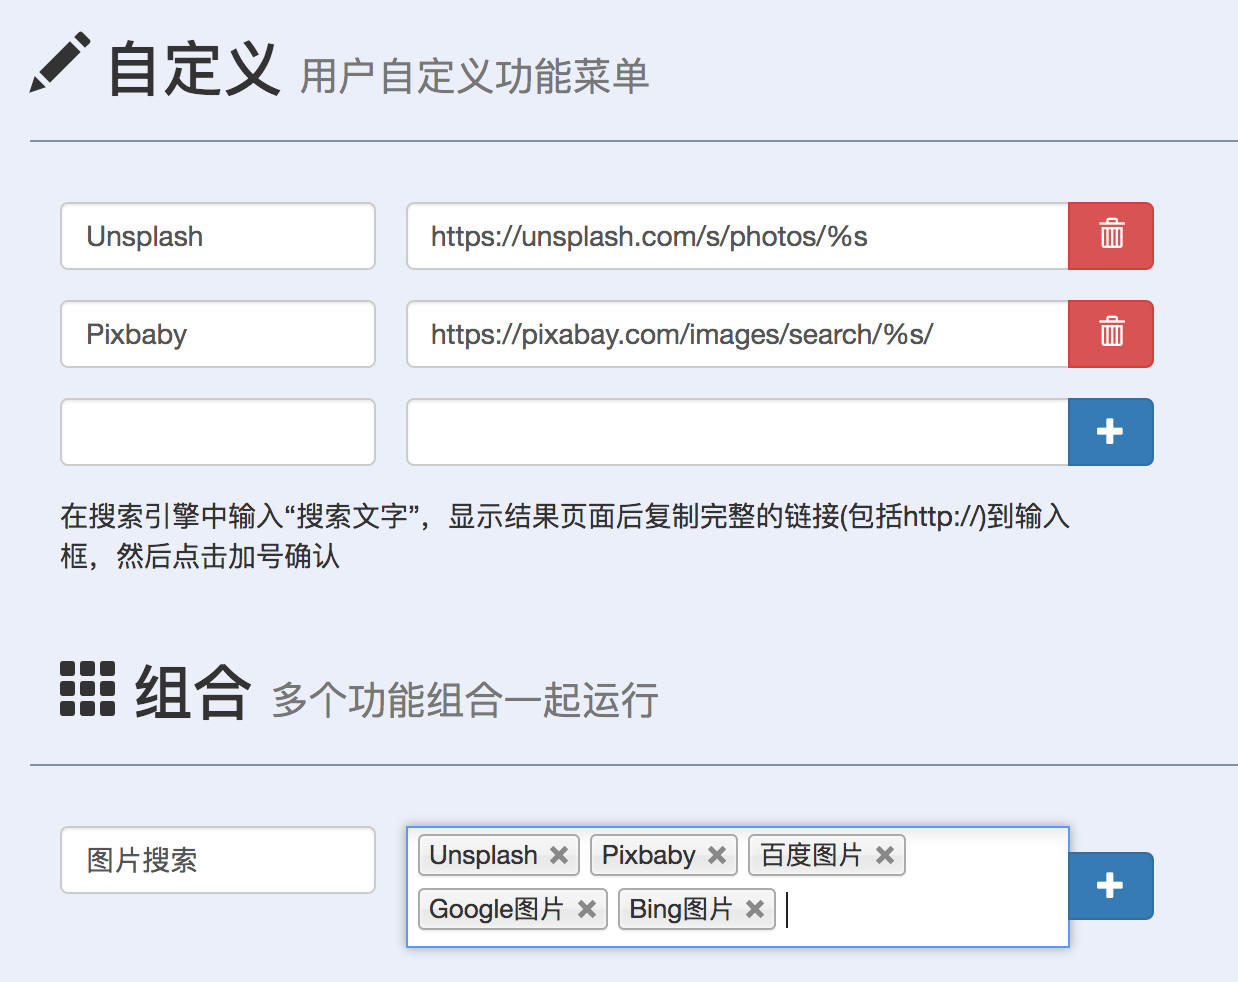The image size is (1238, 982).
Task: Click the 图片搜索 combination name field
Action: (x=217, y=860)
